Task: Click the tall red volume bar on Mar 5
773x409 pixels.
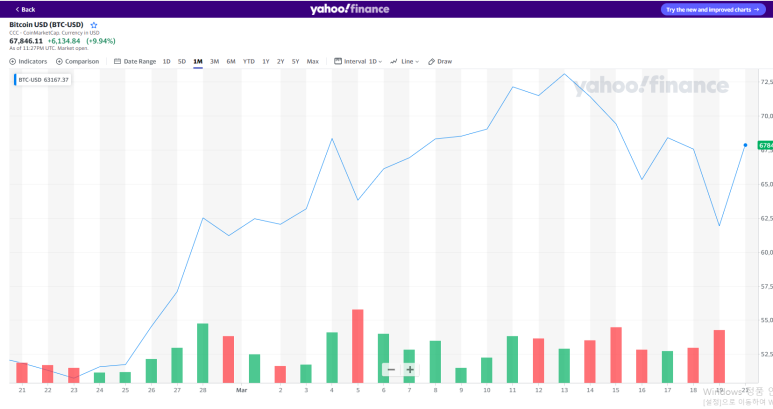Action: pos(358,346)
